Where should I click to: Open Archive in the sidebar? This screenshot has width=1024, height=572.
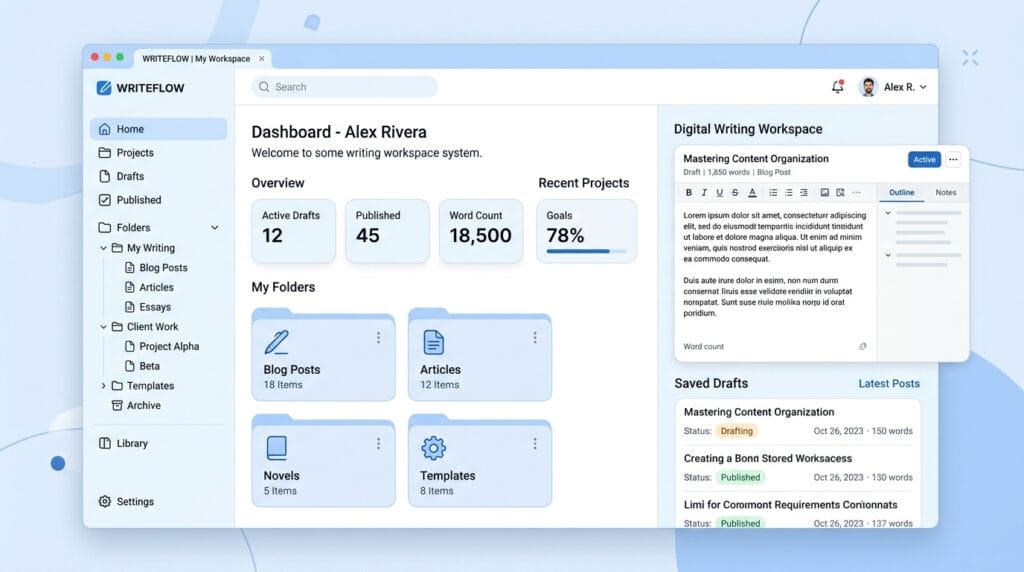pyautogui.click(x=136, y=405)
